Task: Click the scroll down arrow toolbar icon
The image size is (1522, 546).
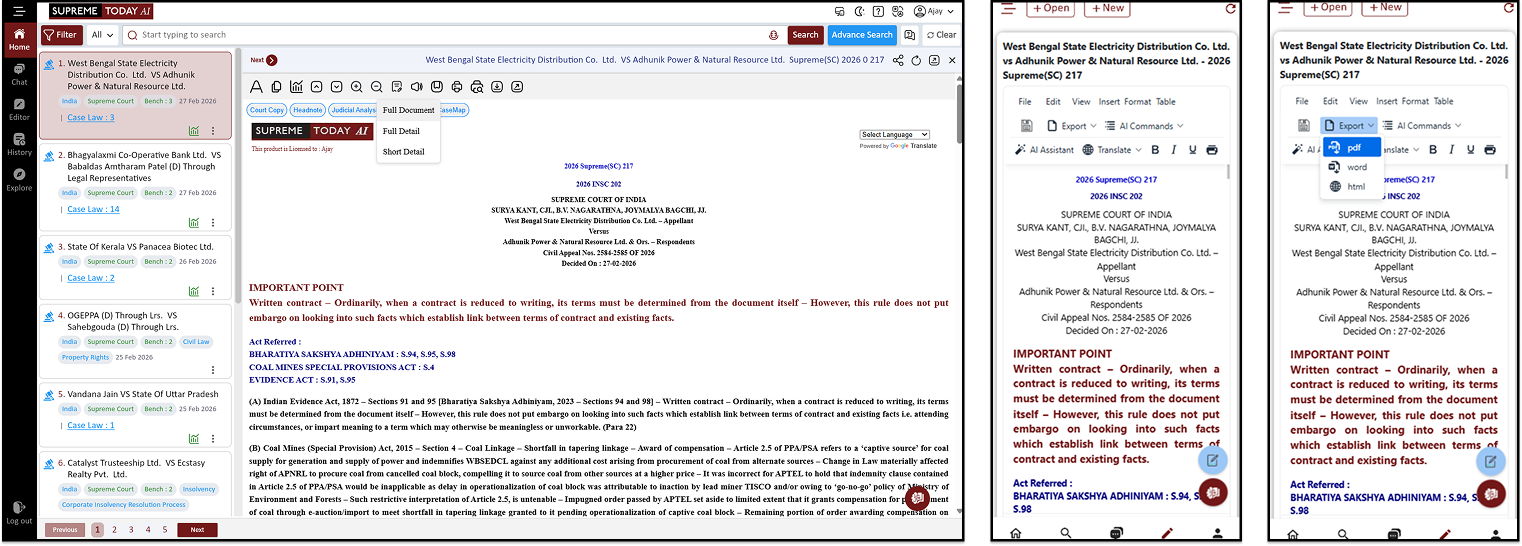Action: [336, 87]
